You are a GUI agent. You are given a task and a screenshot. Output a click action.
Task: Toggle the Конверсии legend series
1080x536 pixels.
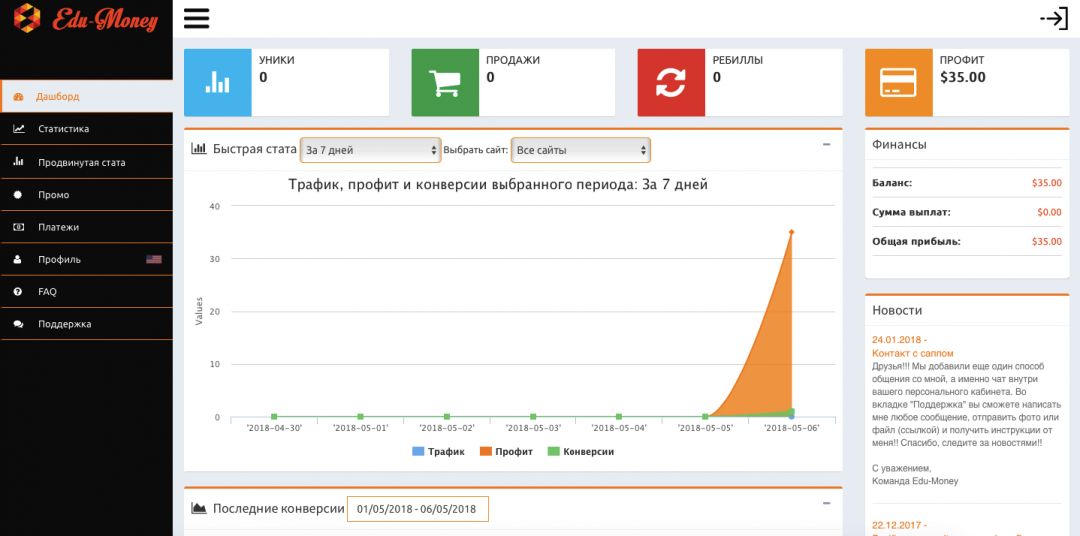tap(581, 452)
